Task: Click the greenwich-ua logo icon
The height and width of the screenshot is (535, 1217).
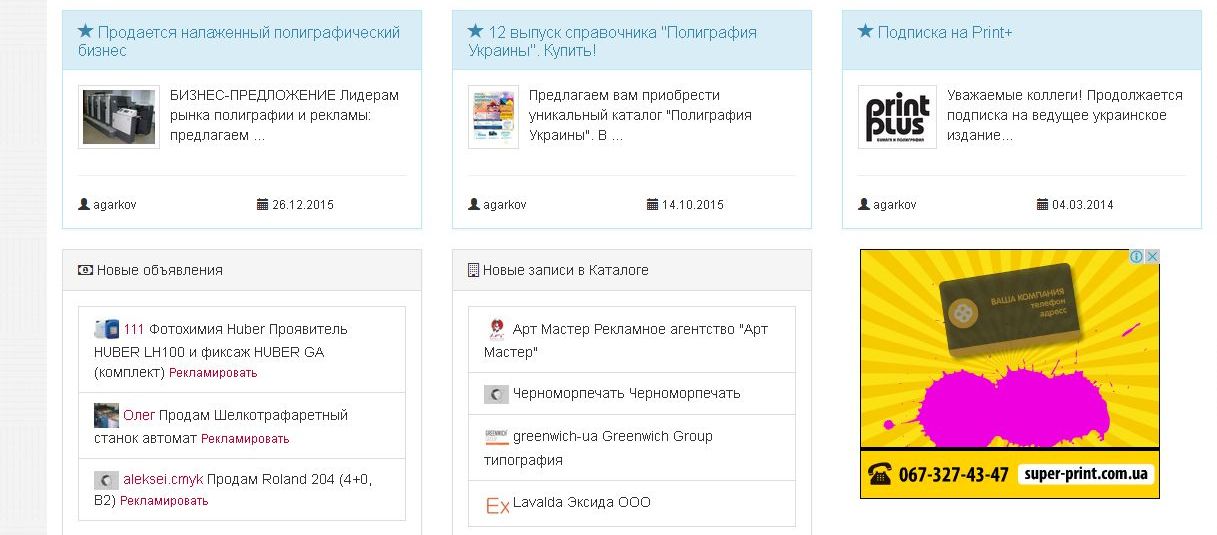Action: (497, 437)
